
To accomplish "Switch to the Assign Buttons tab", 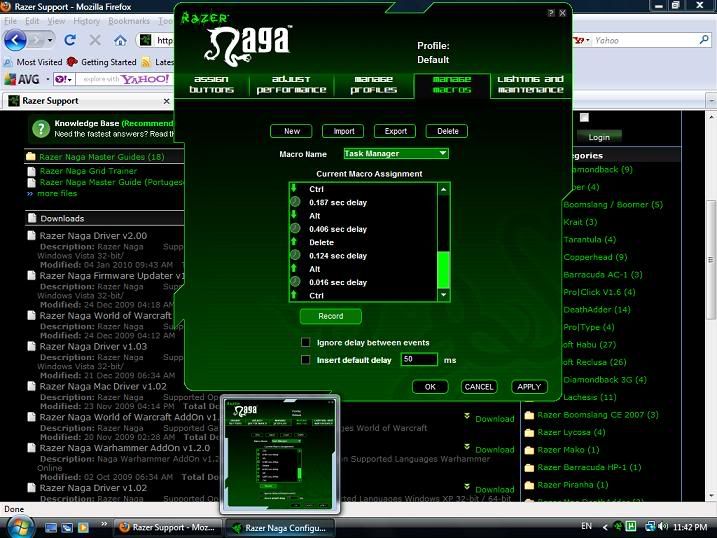I will tap(212, 84).
